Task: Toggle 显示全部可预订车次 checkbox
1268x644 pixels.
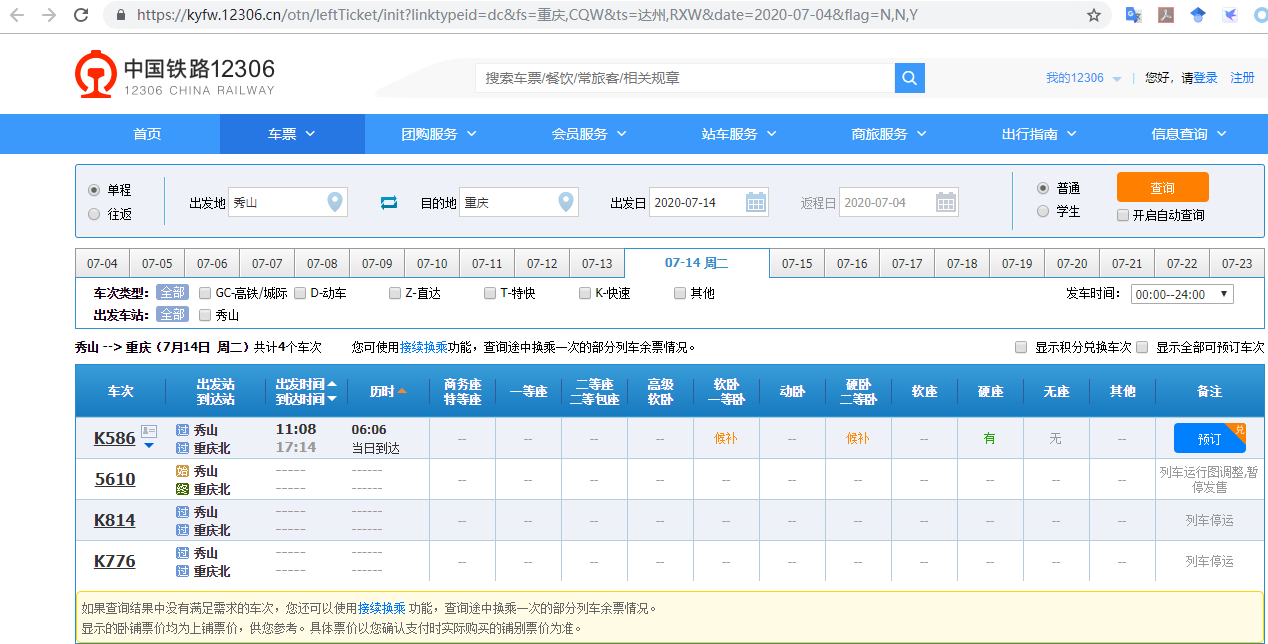Action: tap(1142, 347)
